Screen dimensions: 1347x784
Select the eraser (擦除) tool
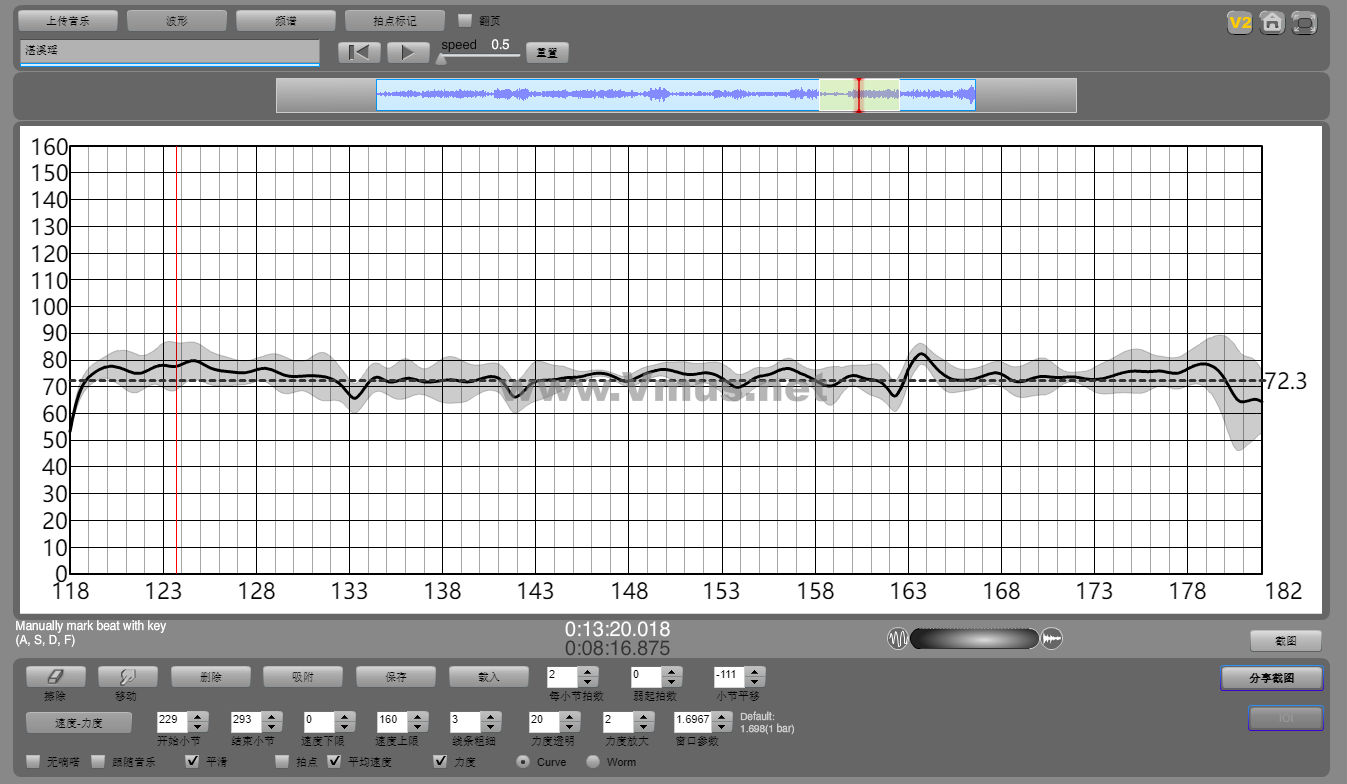pos(55,677)
